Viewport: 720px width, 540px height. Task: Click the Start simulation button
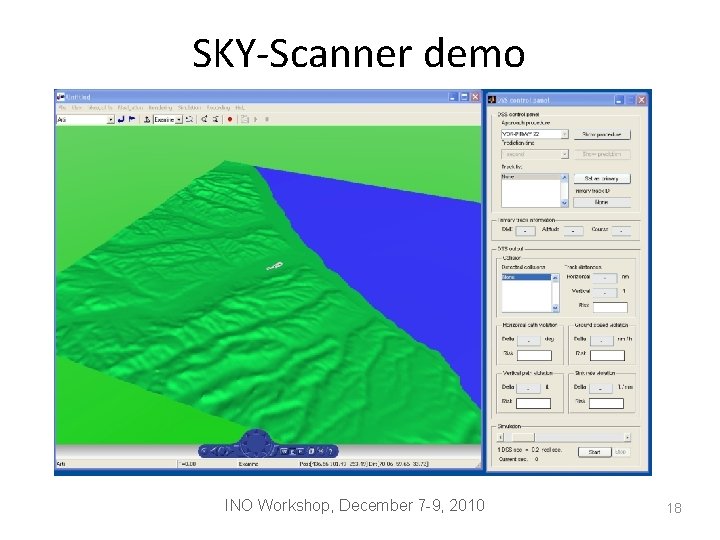click(x=595, y=452)
